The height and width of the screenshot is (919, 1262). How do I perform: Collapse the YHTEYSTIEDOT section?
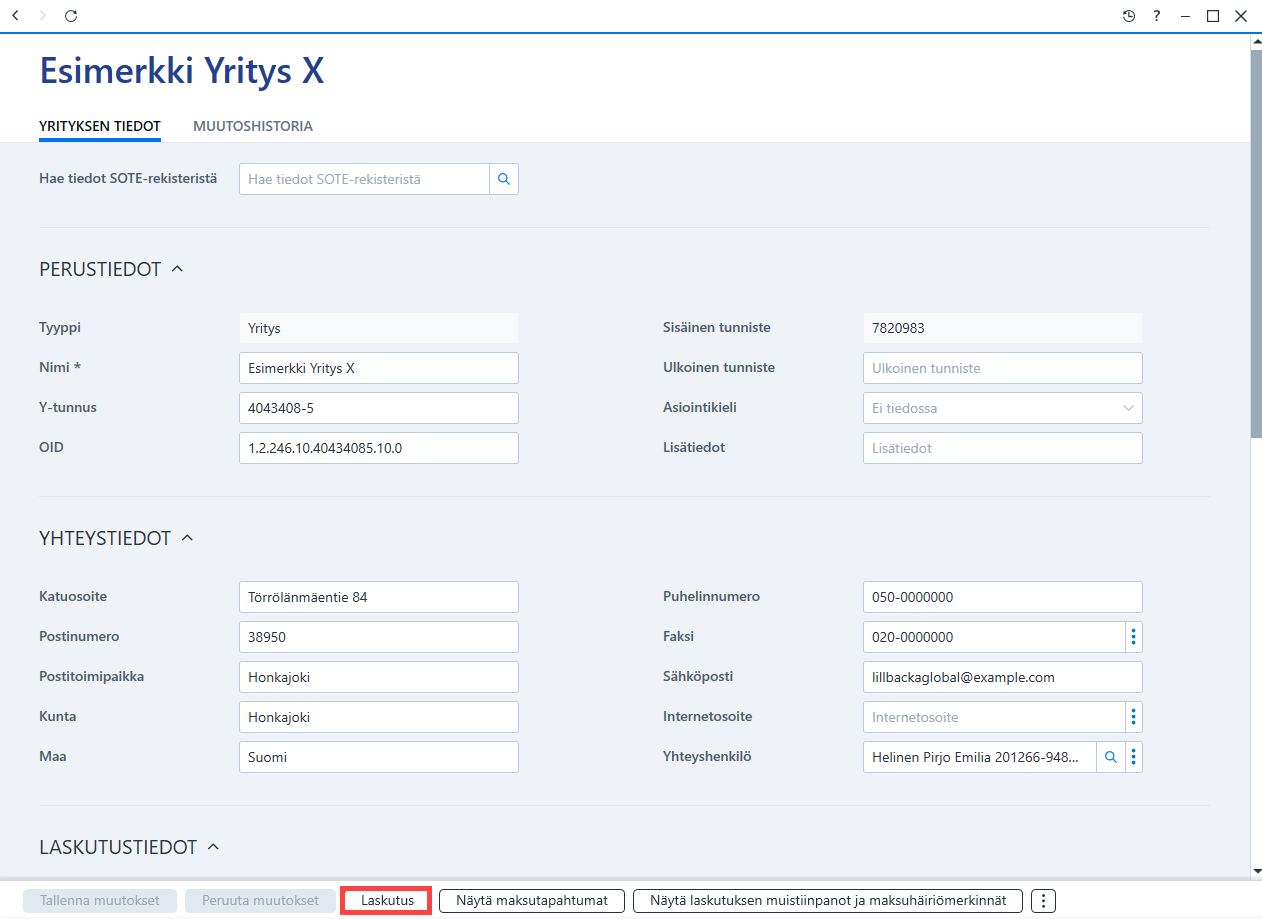point(187,538)
